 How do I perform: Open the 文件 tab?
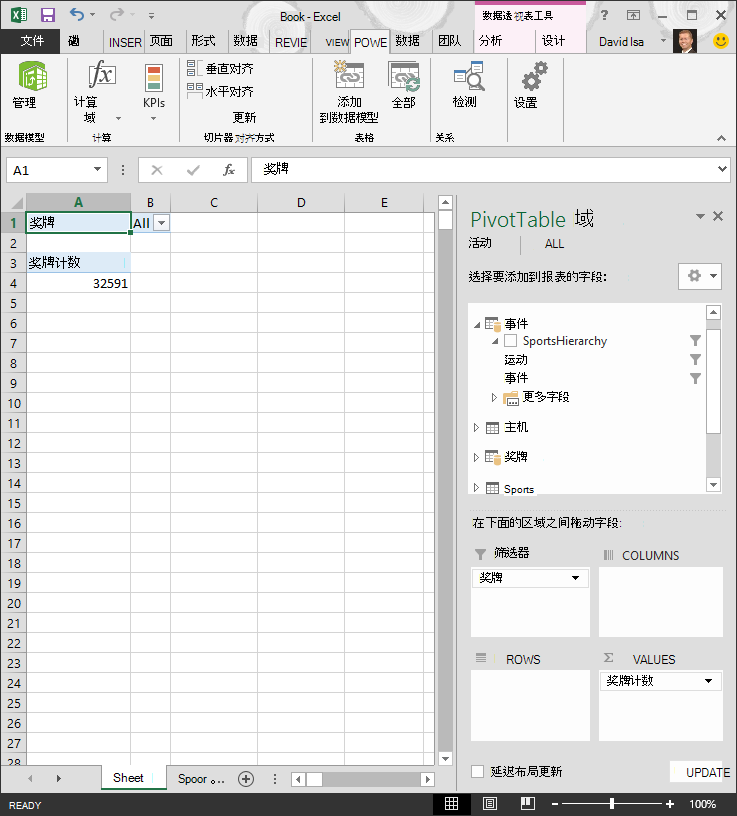pos(32,41)
